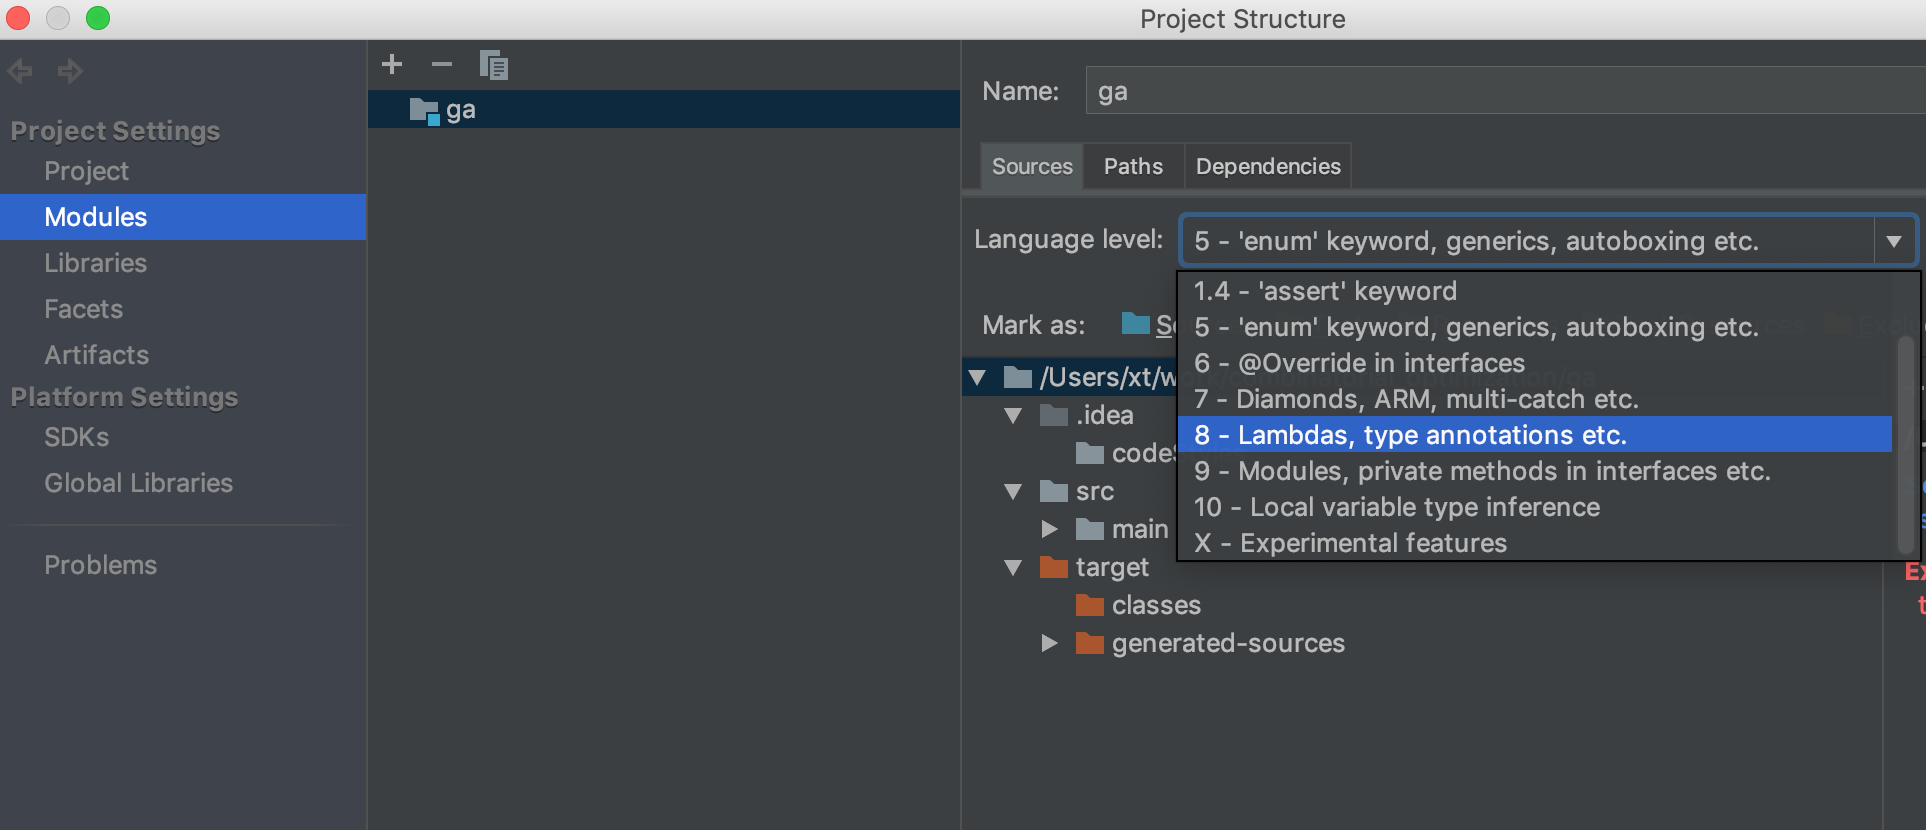1926x830 pixels.
Task: Pick 10 - Local variable type inference
Action: click(1396, 507)
